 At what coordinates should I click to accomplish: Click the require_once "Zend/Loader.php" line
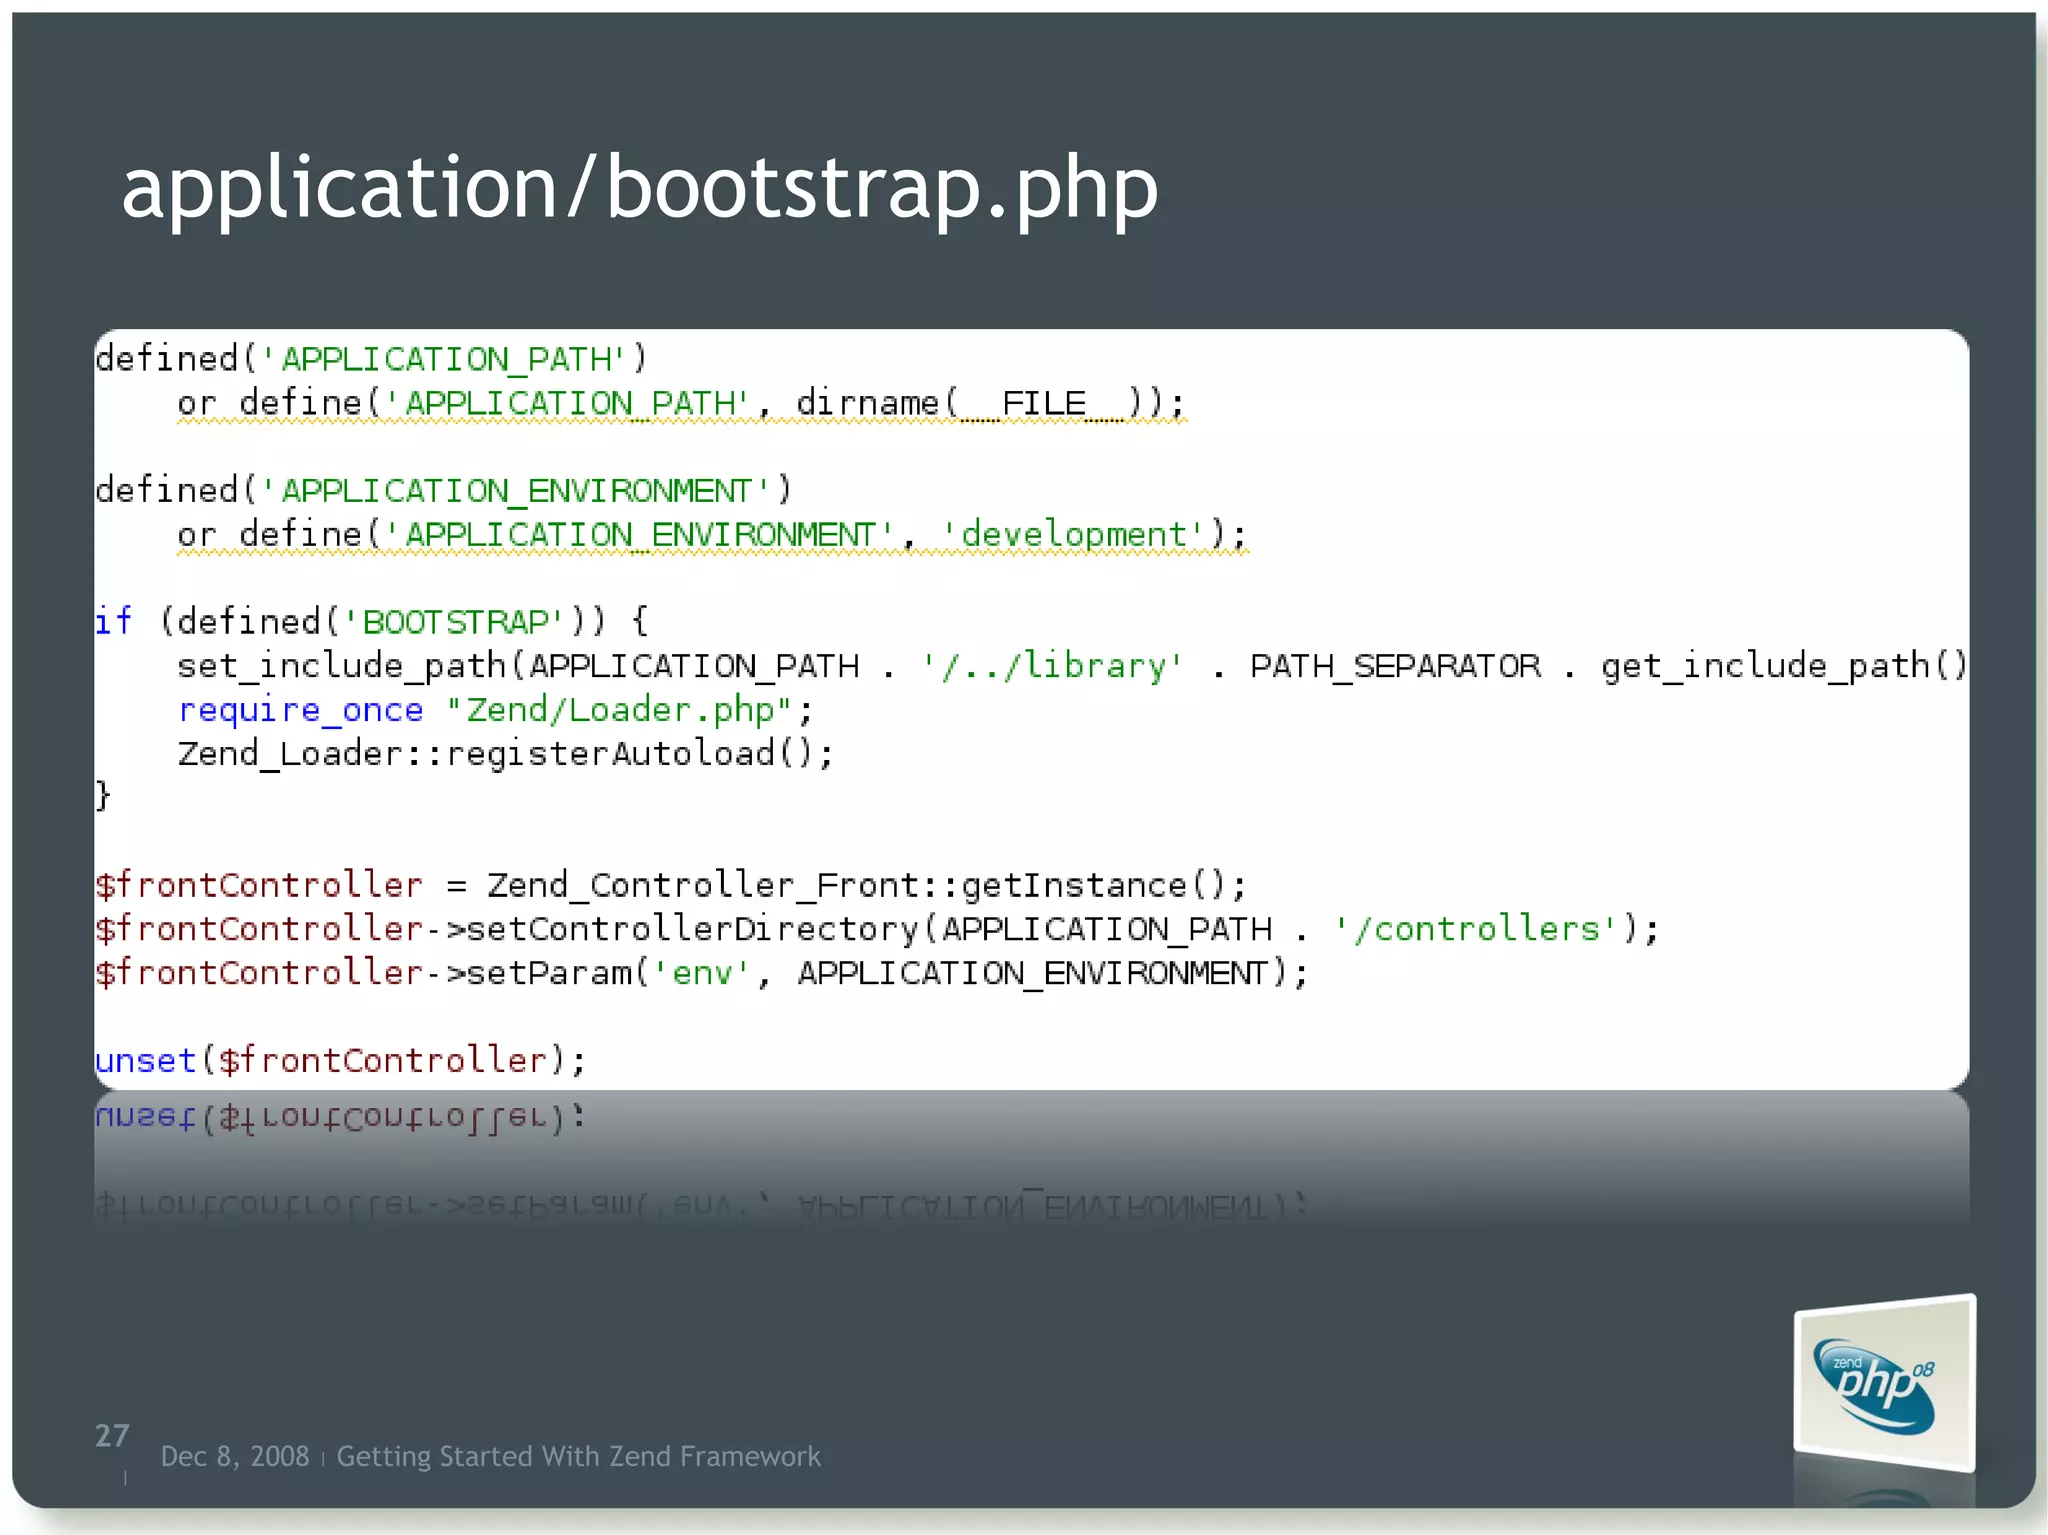tap(495, 709)
